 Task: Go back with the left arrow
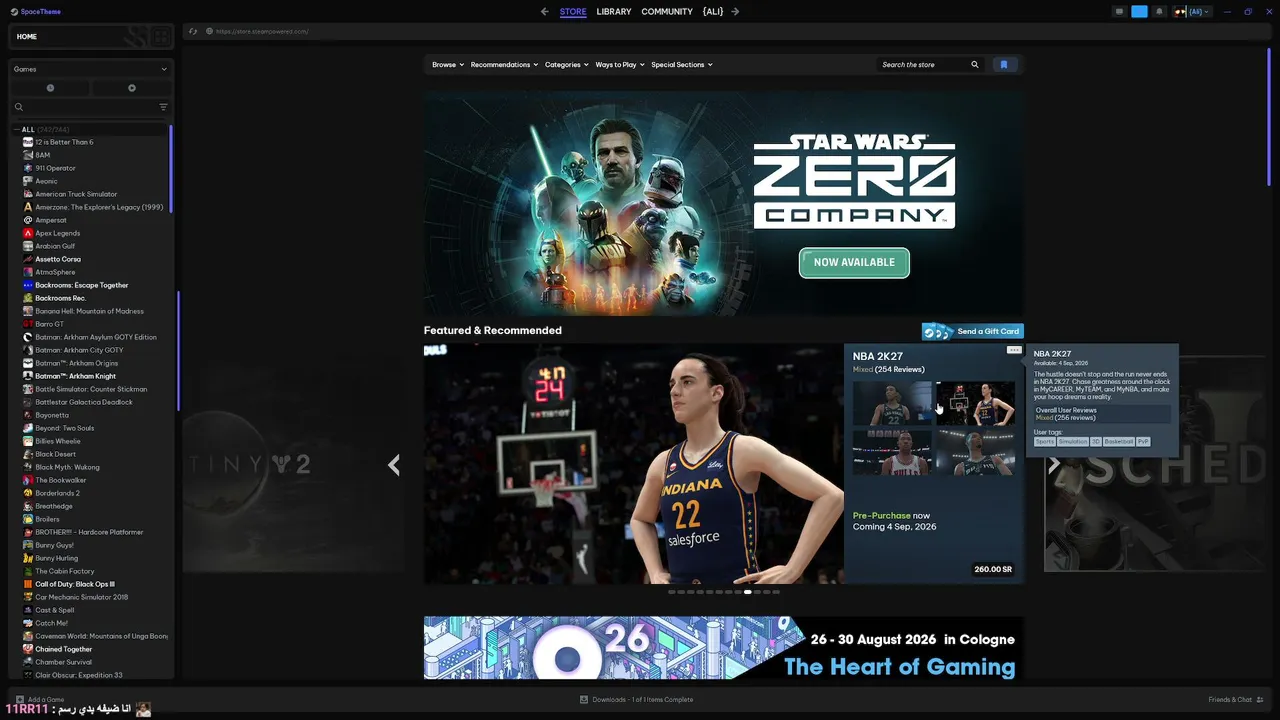click(x=544, y=12)
